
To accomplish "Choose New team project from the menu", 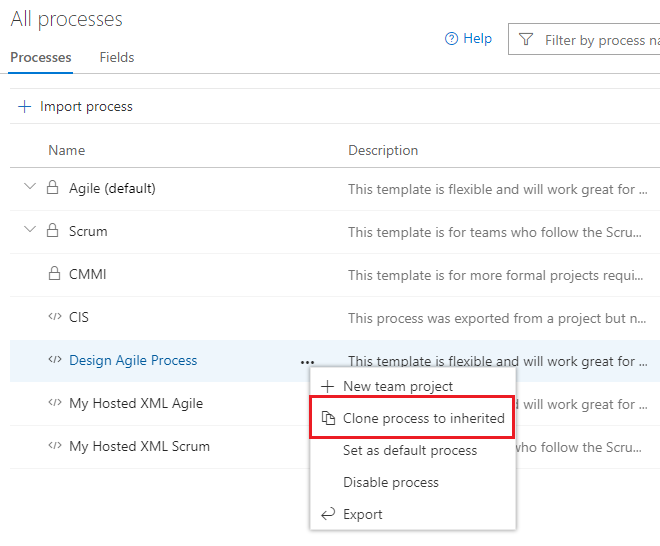I will point(398,386).
